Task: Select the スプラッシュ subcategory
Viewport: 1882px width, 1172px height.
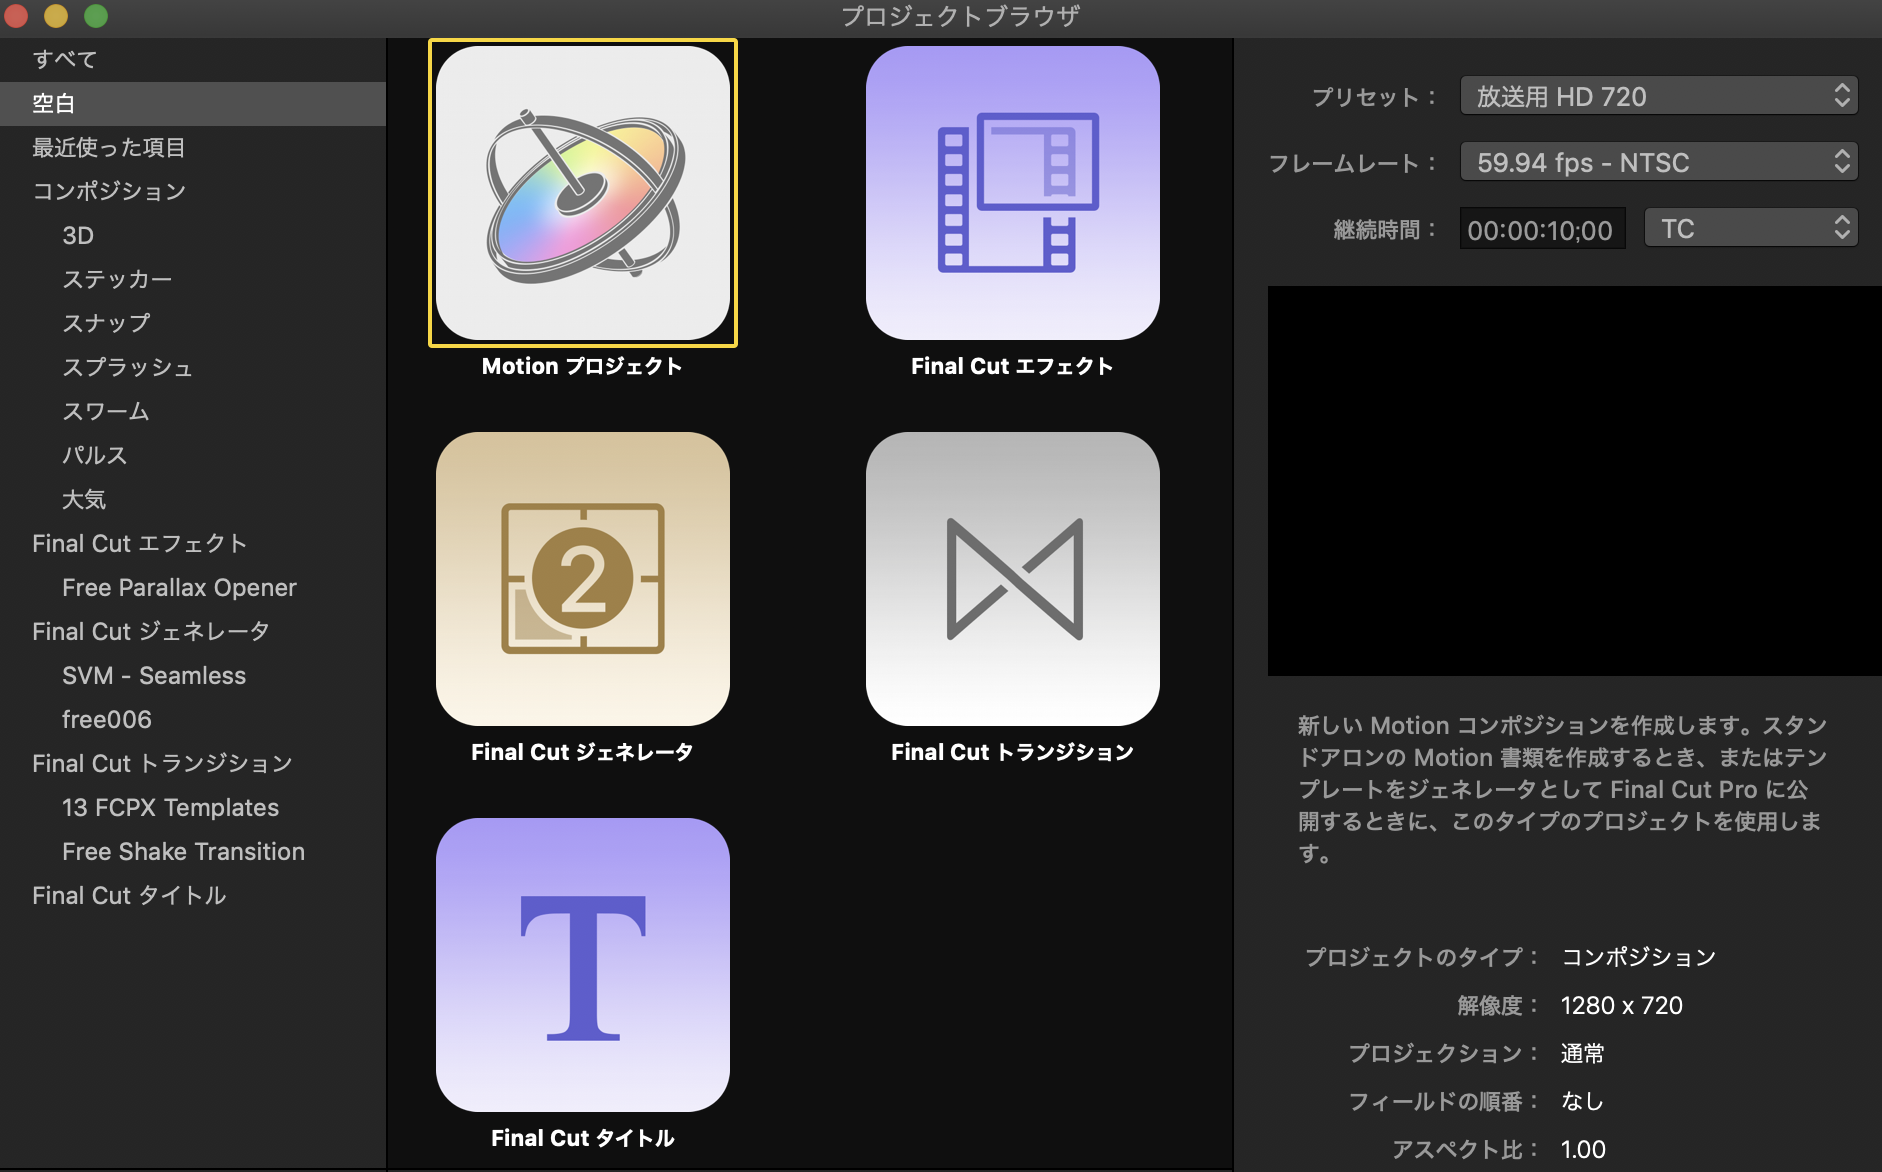Action: coord(193,368)
